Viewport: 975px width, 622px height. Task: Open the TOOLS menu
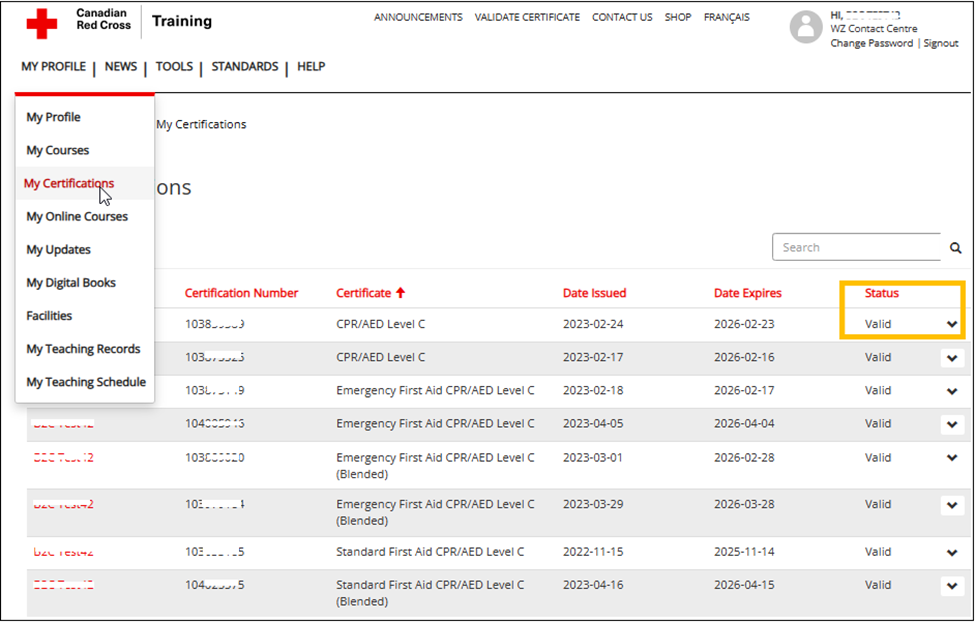point(174,66)
